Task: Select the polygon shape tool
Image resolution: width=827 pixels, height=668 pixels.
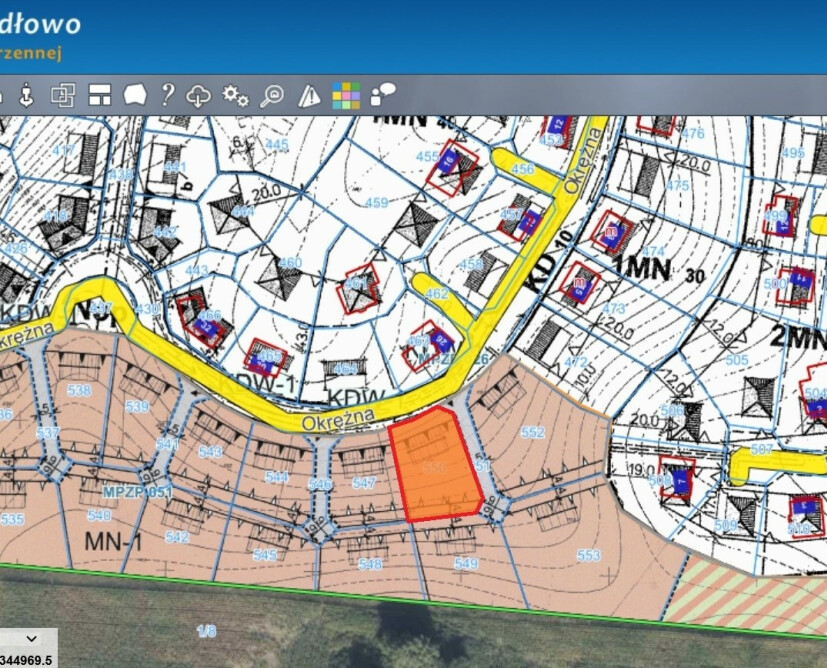Action: pyautogui.click(x=135, y=95)
